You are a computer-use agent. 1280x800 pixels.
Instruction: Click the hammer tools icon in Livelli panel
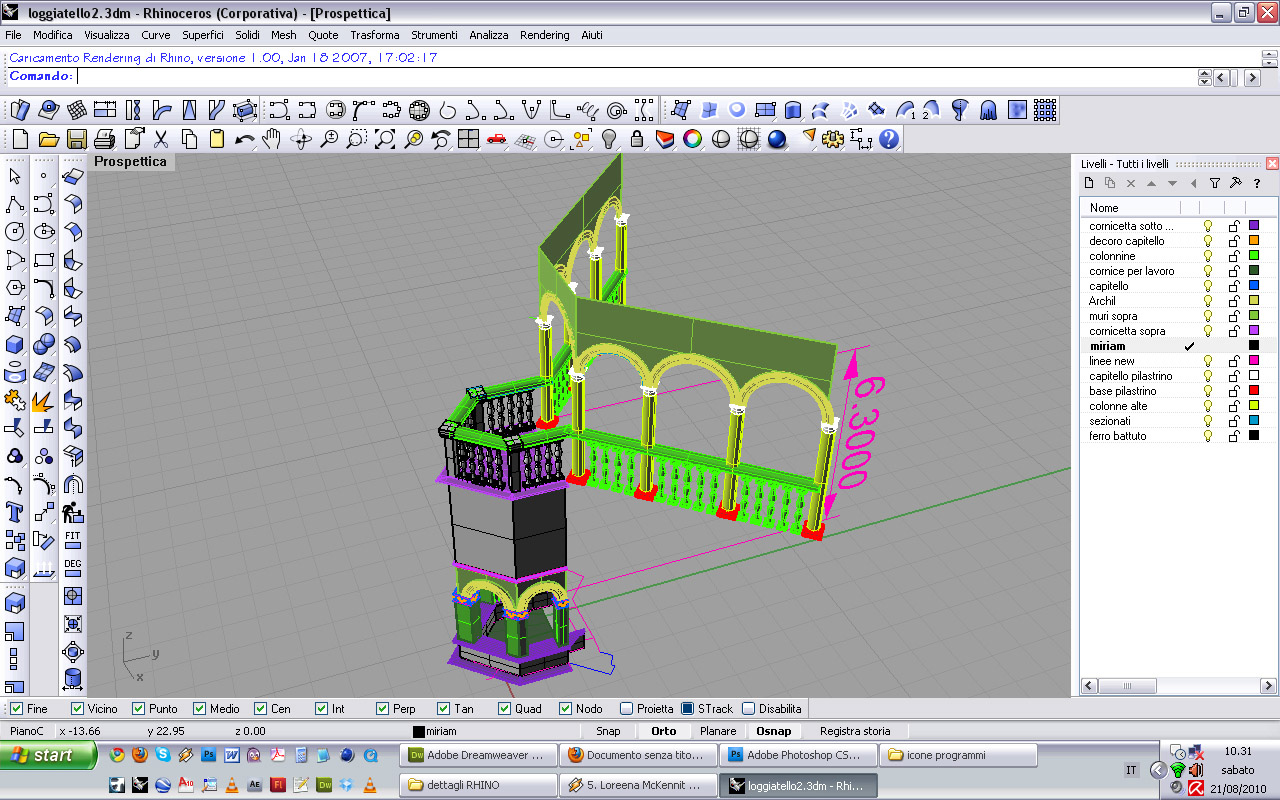coord(1236,183)
